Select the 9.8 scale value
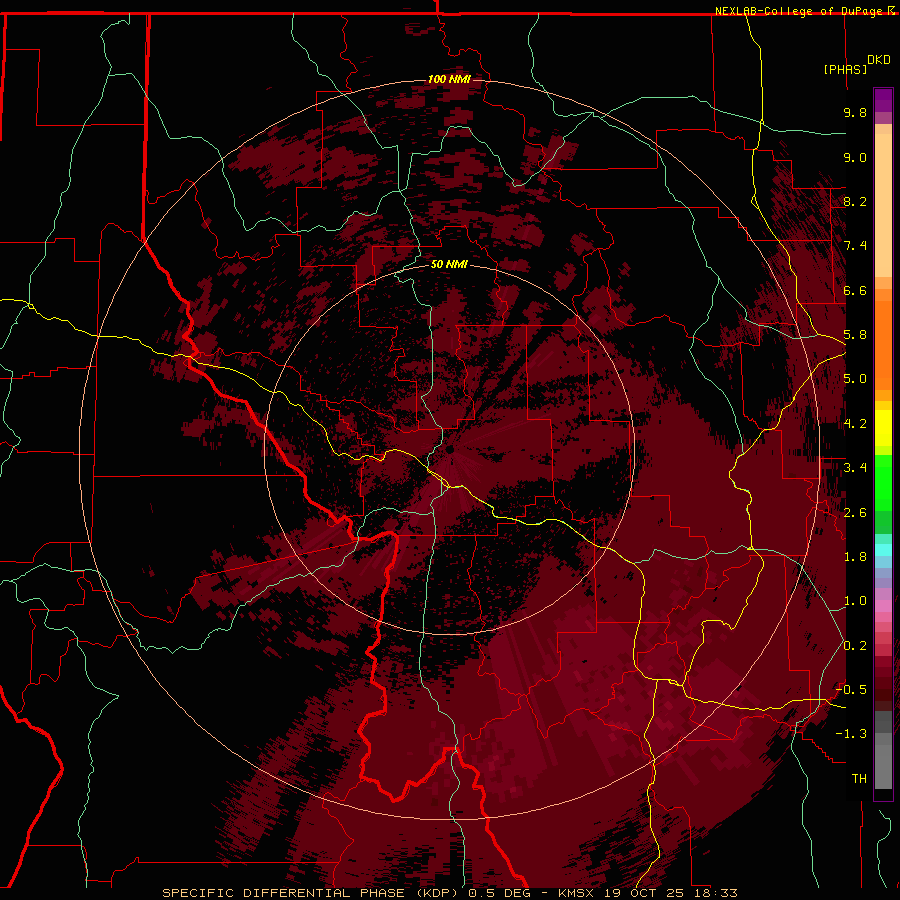The height and width of the screenshot is (900, 900). tap(855, 112)
